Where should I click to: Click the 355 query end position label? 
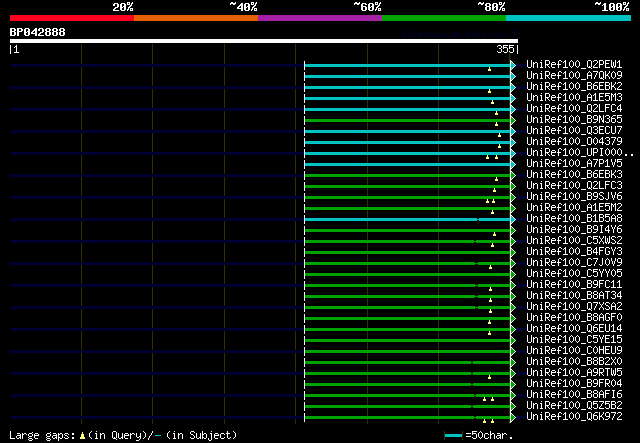tap(505, 49)
